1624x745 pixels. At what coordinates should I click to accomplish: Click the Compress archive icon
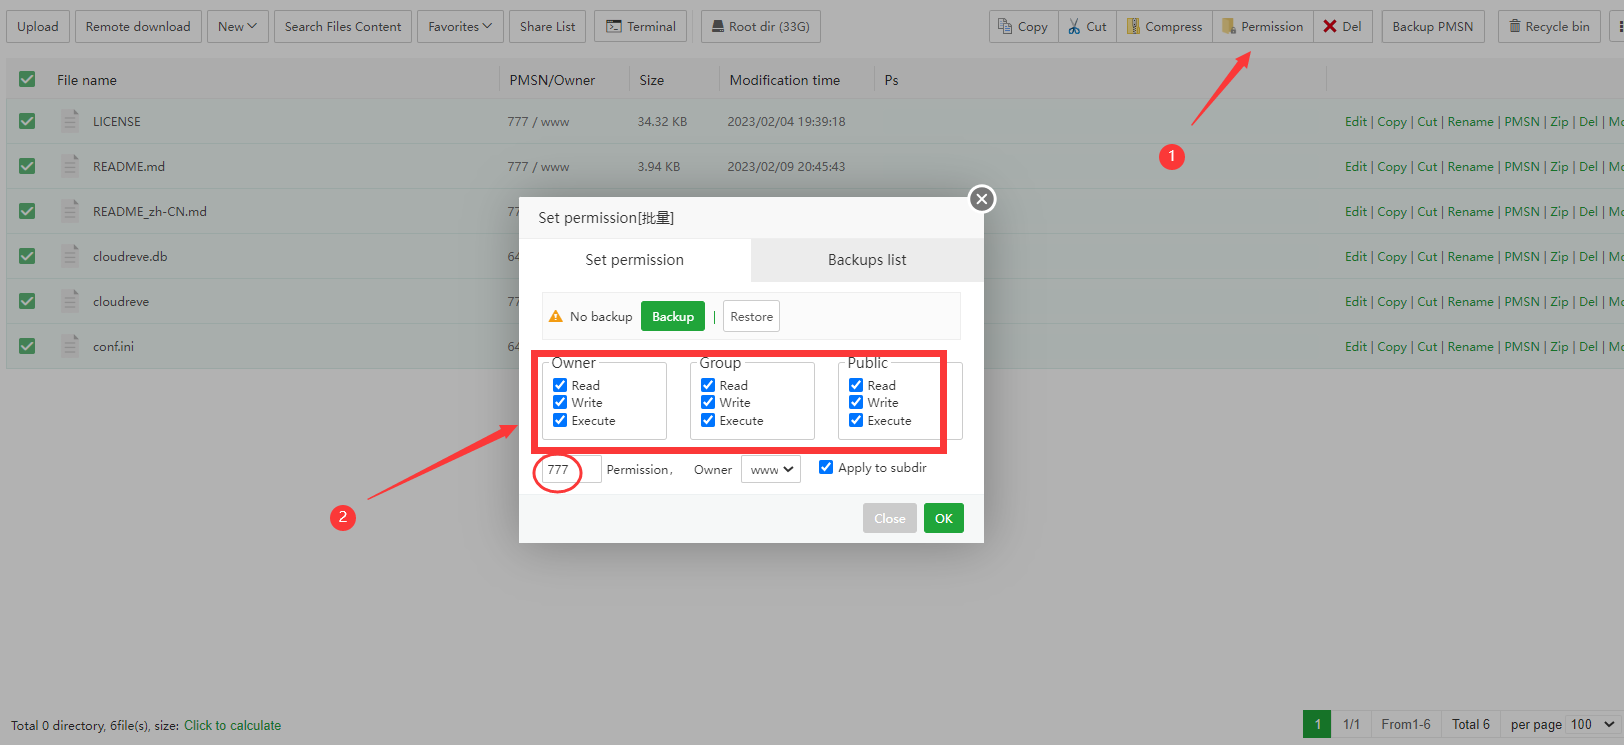(x=1133, y=27)
